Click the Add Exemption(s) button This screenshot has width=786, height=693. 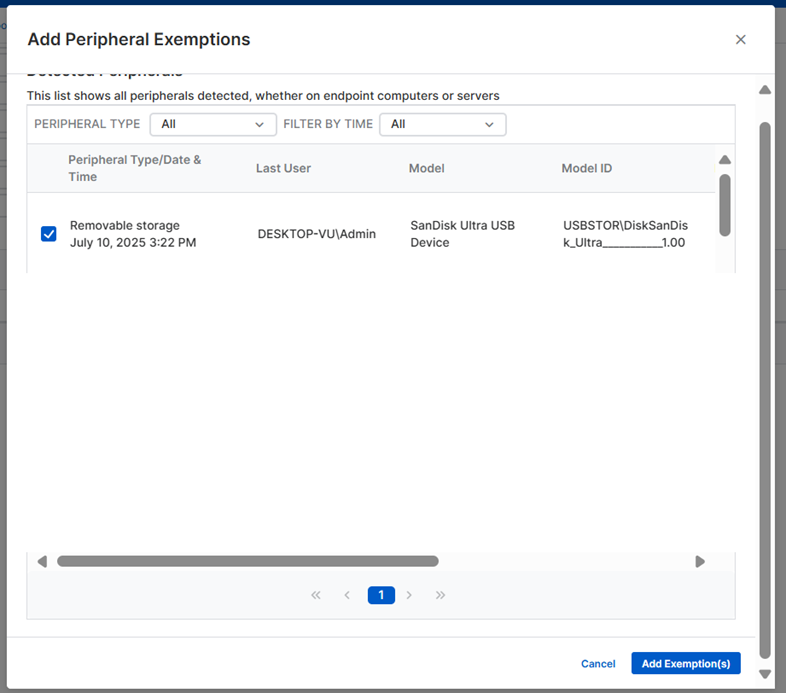(x=685, y=664)
